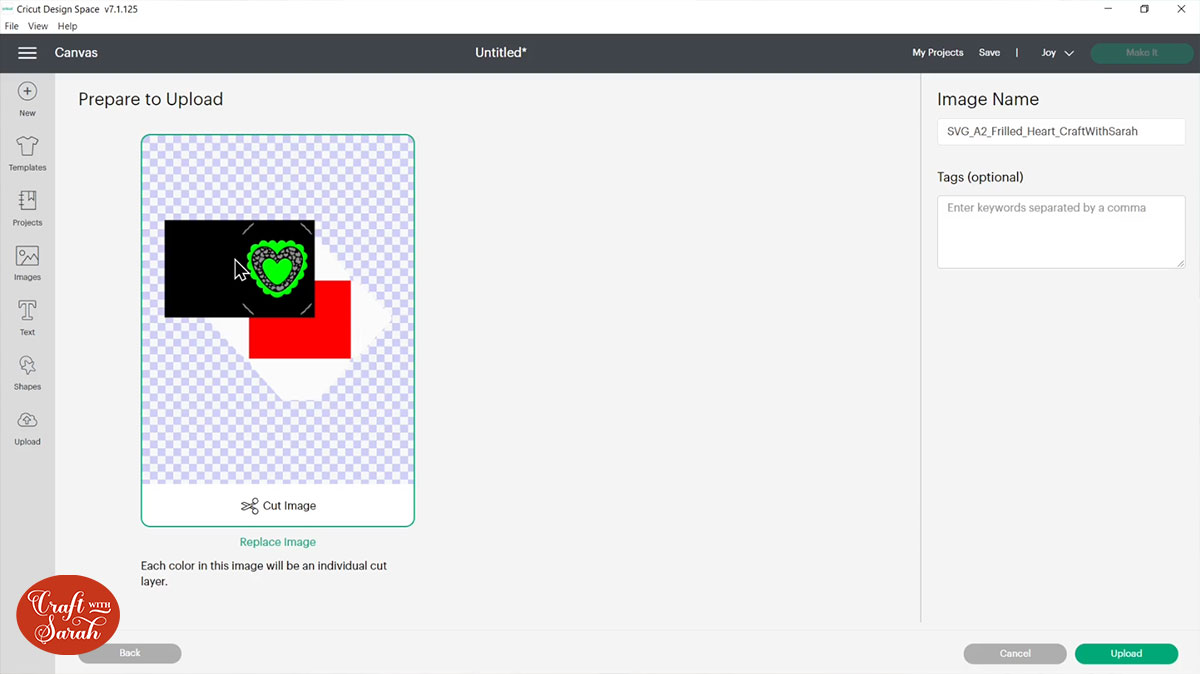Cancel the image upload
This screenshot has width=1200, height=674.
pyautogui.click(x=1014, y=653)
